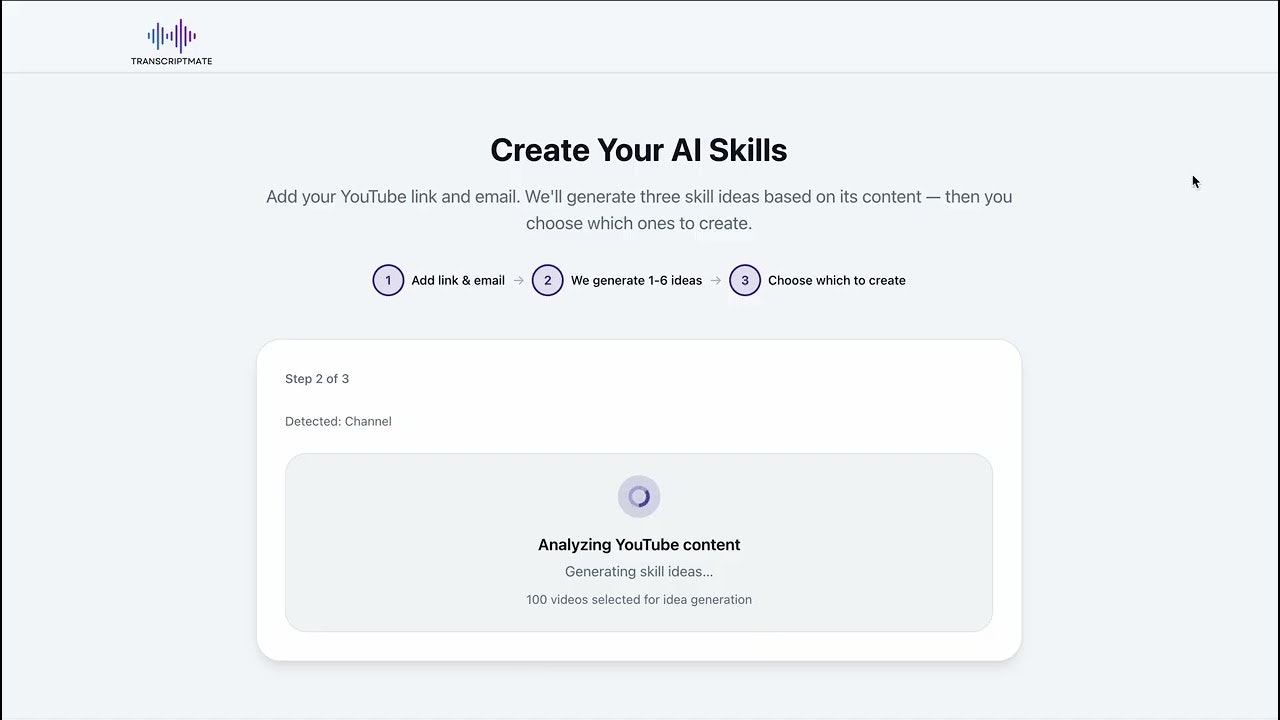Click the circular progress indicator
1280x720 pixels.
coord(639,496)
